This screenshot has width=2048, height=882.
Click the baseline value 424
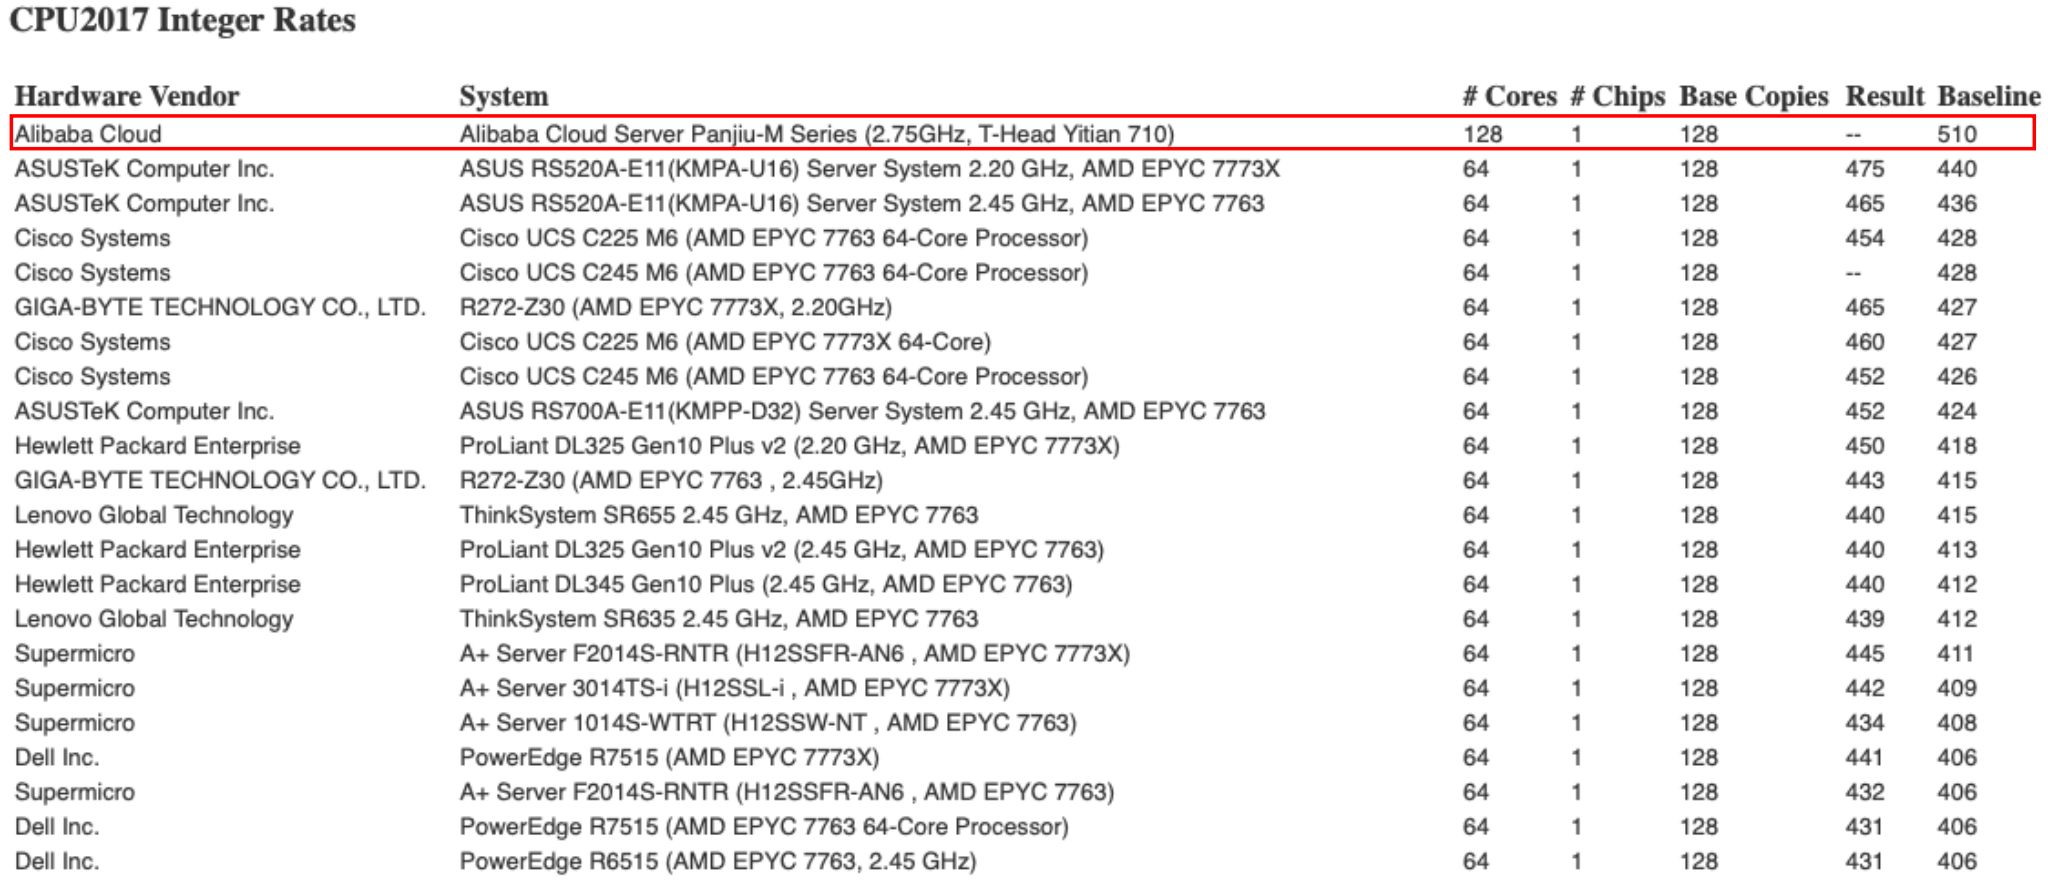click(x=1957, y=411)
